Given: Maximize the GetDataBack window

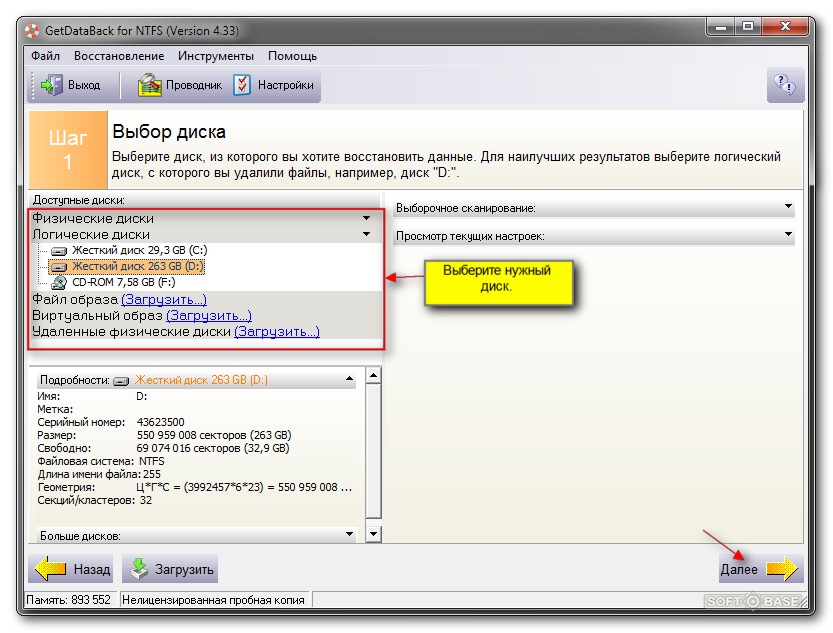Looking at the screenshot, I should click(748, 27).
